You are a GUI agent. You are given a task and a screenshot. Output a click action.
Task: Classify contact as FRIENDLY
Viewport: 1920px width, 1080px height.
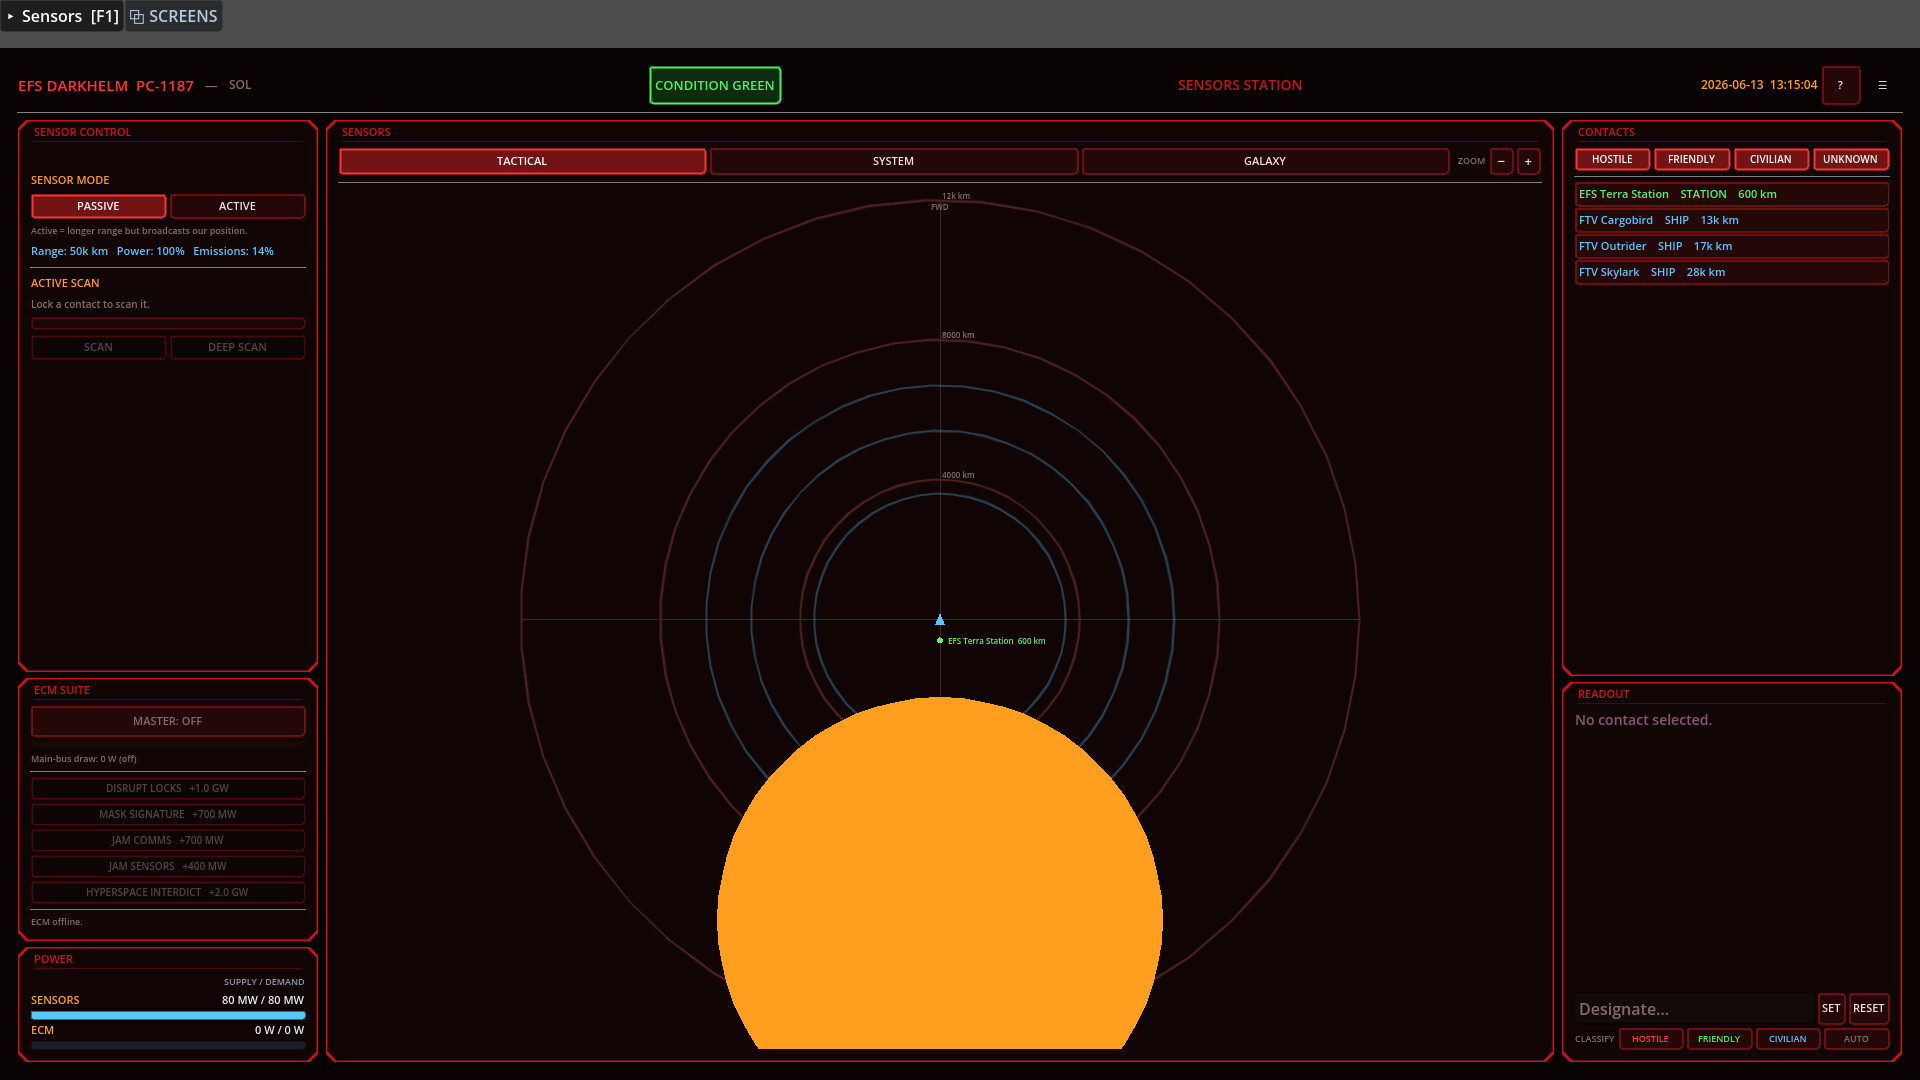click(1719, 1039)
